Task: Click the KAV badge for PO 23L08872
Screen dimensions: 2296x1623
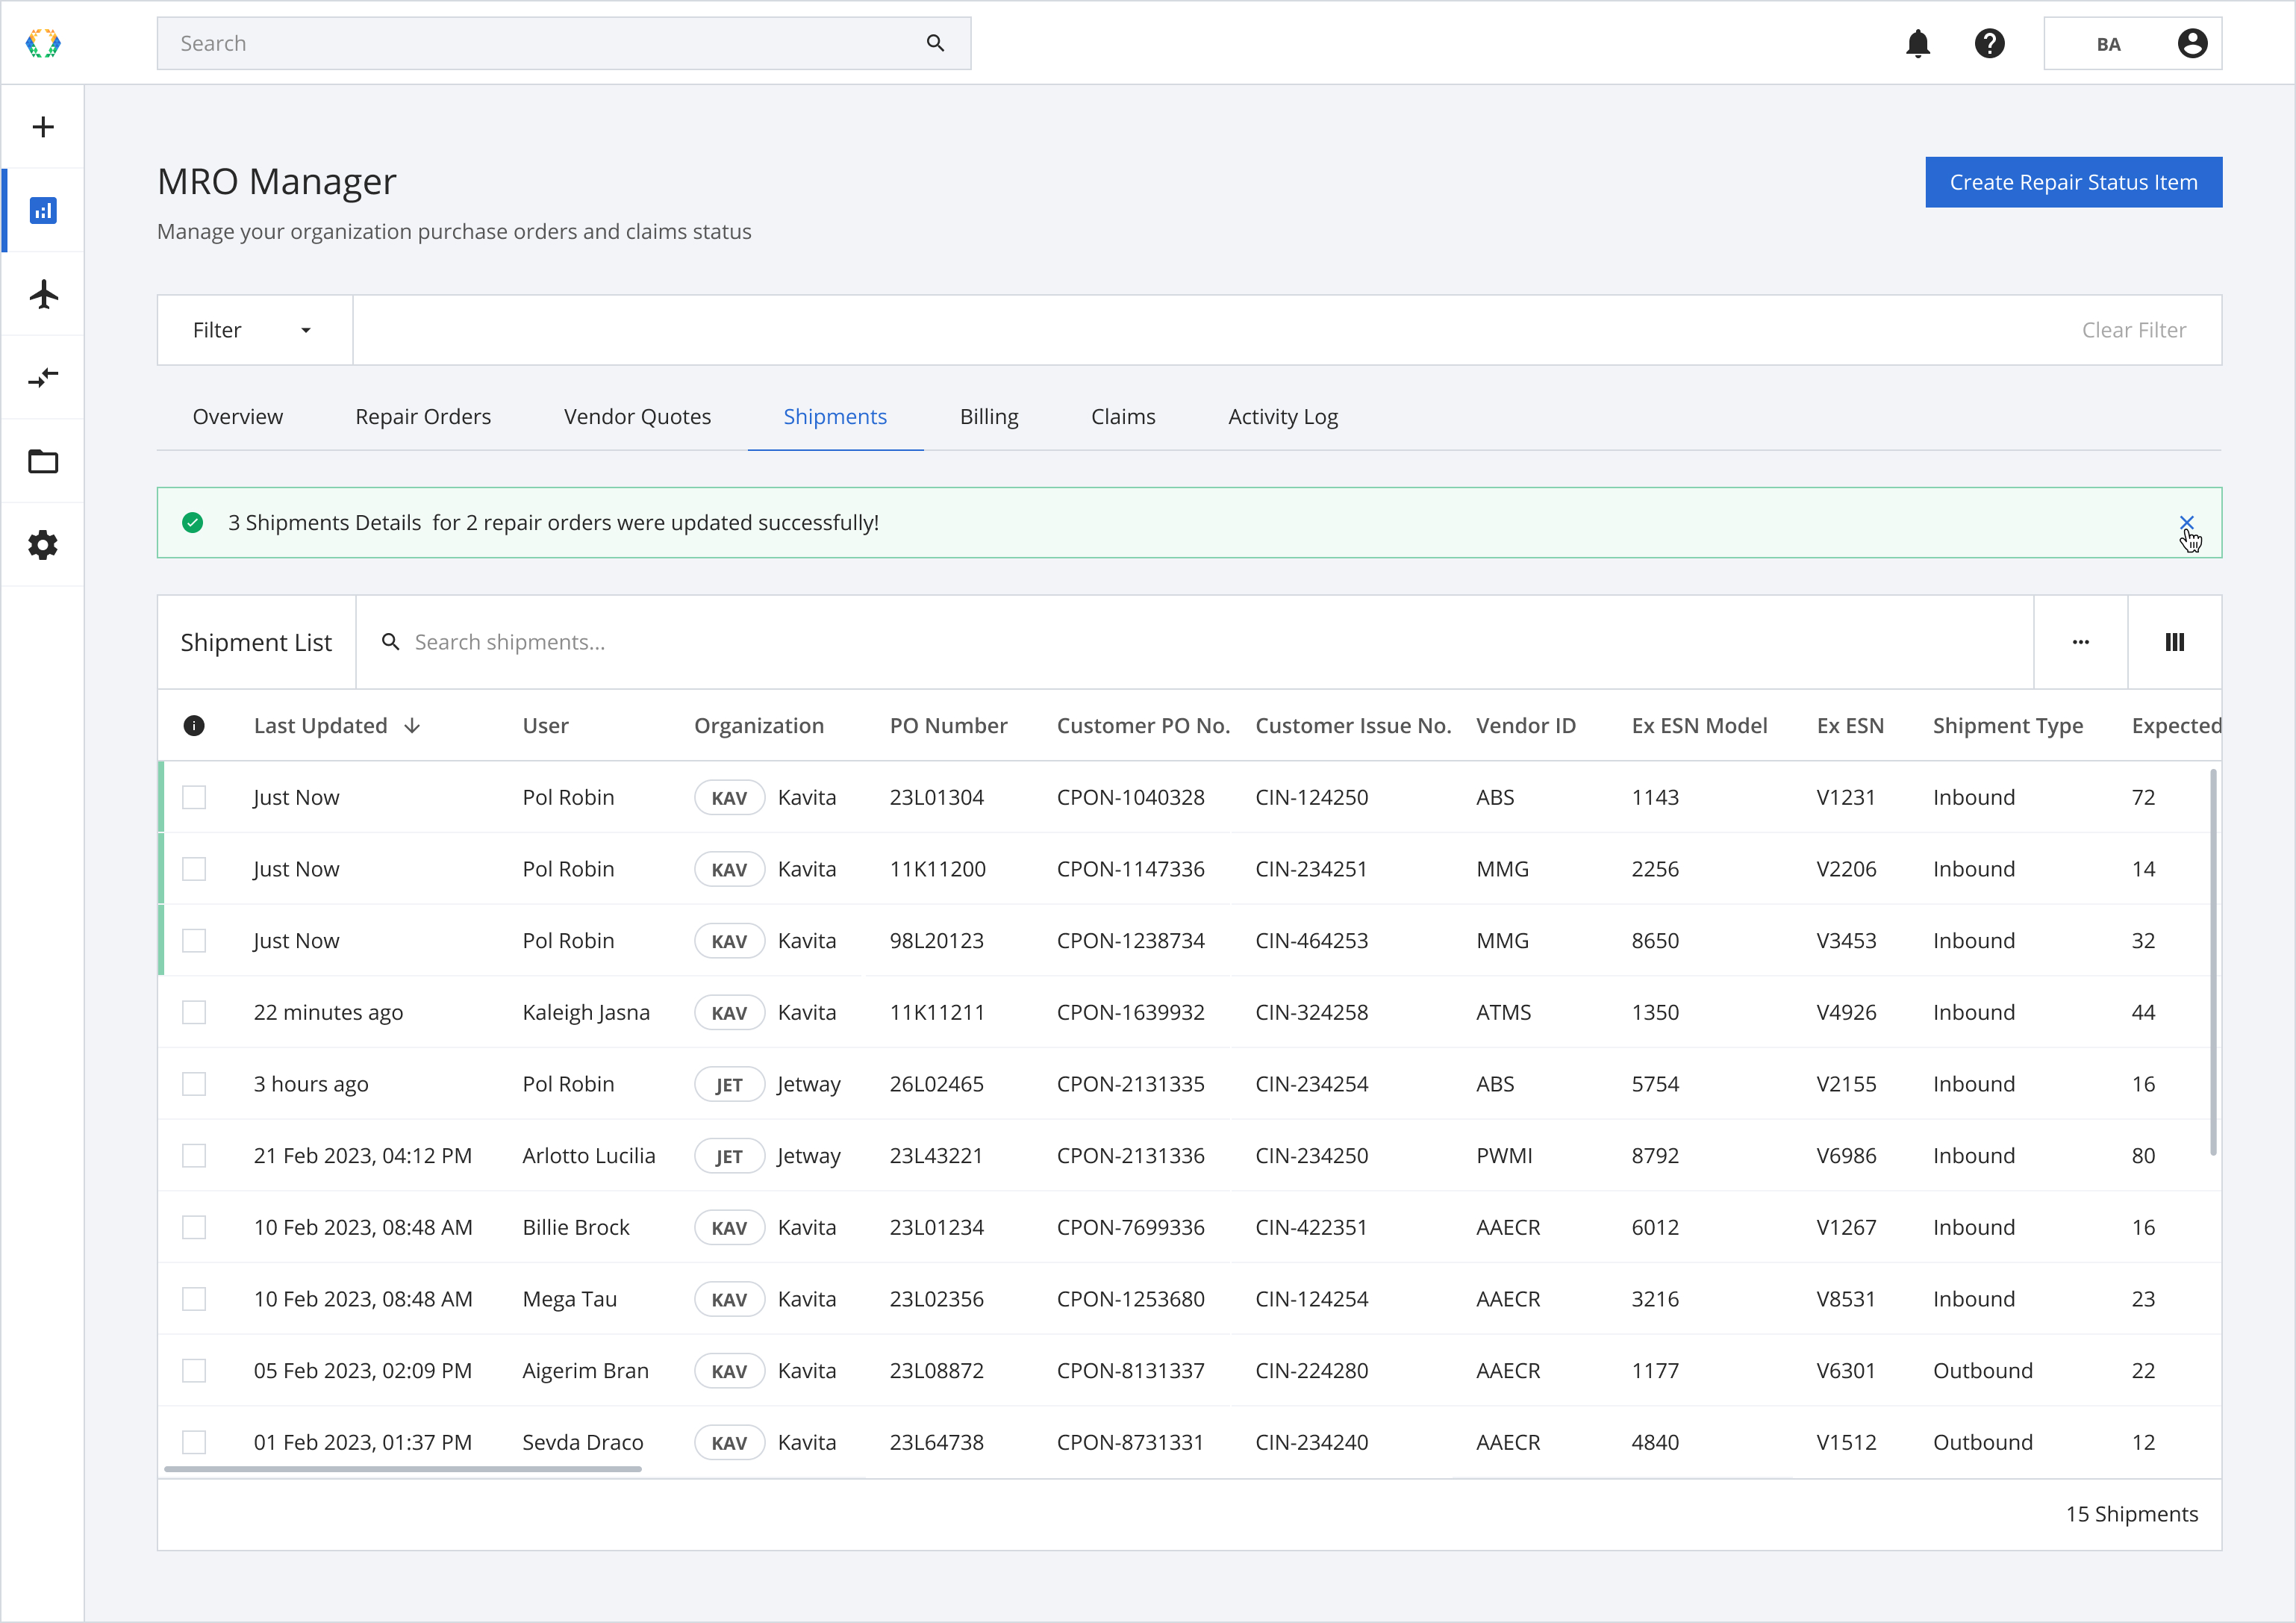Action: click(x=729, y=1371)
